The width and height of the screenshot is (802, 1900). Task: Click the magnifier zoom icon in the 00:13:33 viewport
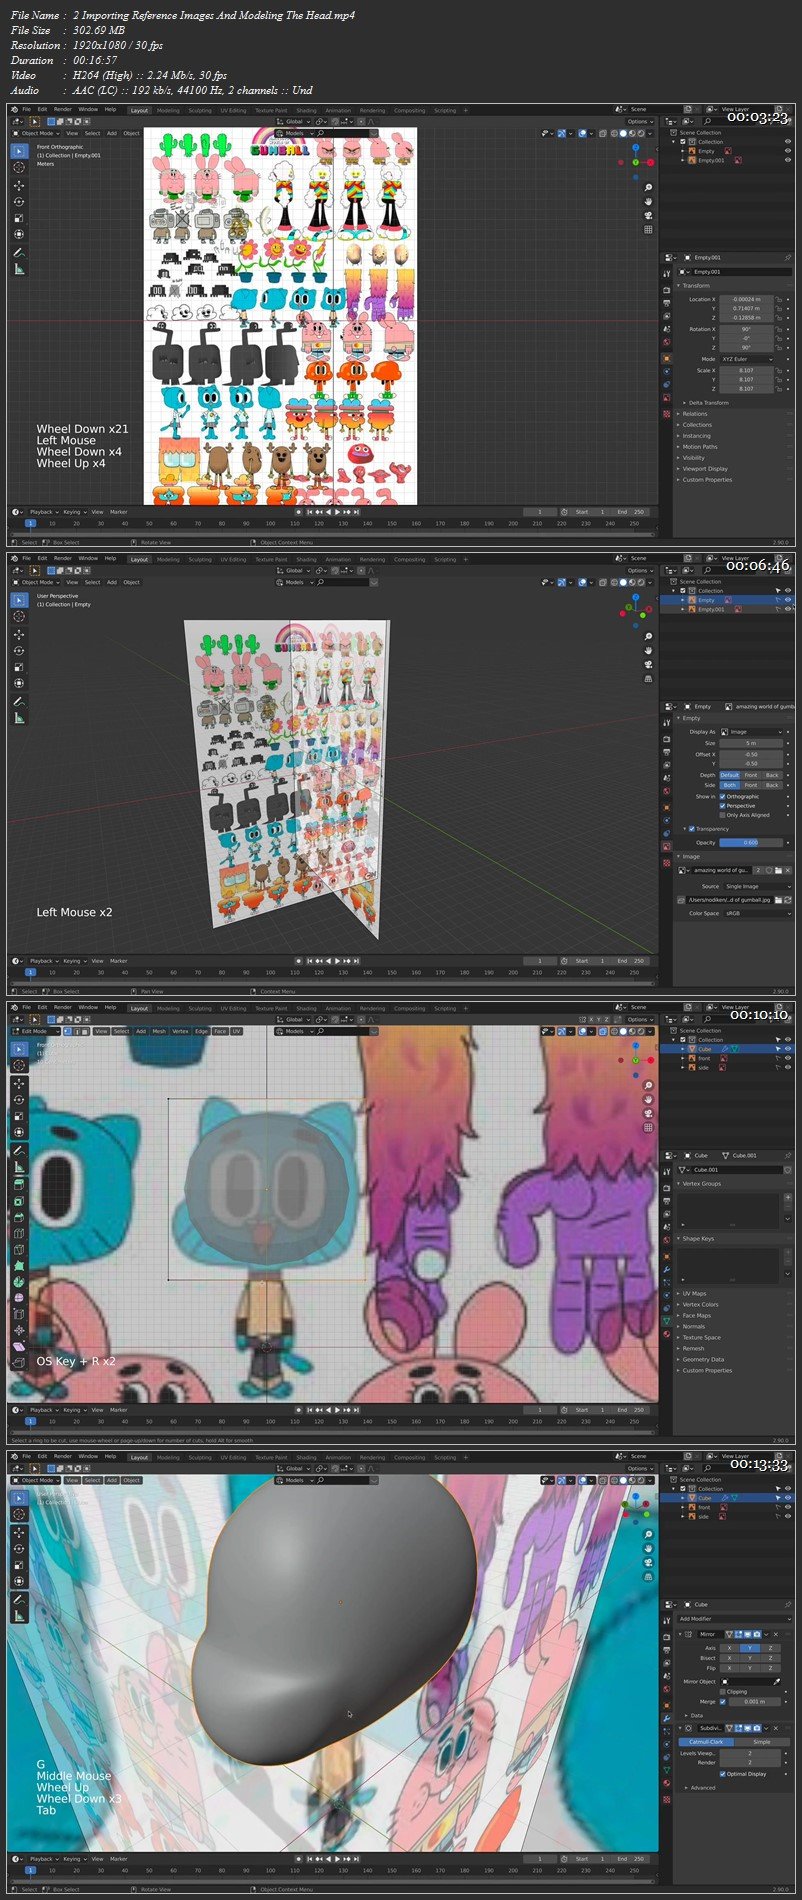coord(648,1535)
